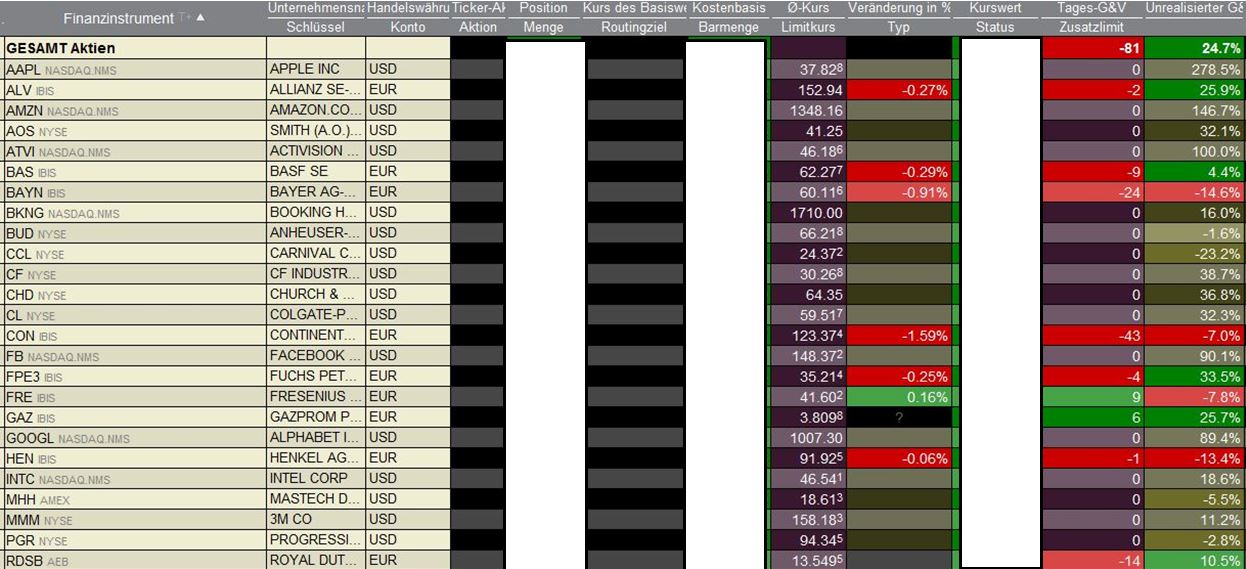Select the CCL NYSE instrument
Image resolution: width=1246 pixels, height=569 pixels.
(x=134, y=253)
